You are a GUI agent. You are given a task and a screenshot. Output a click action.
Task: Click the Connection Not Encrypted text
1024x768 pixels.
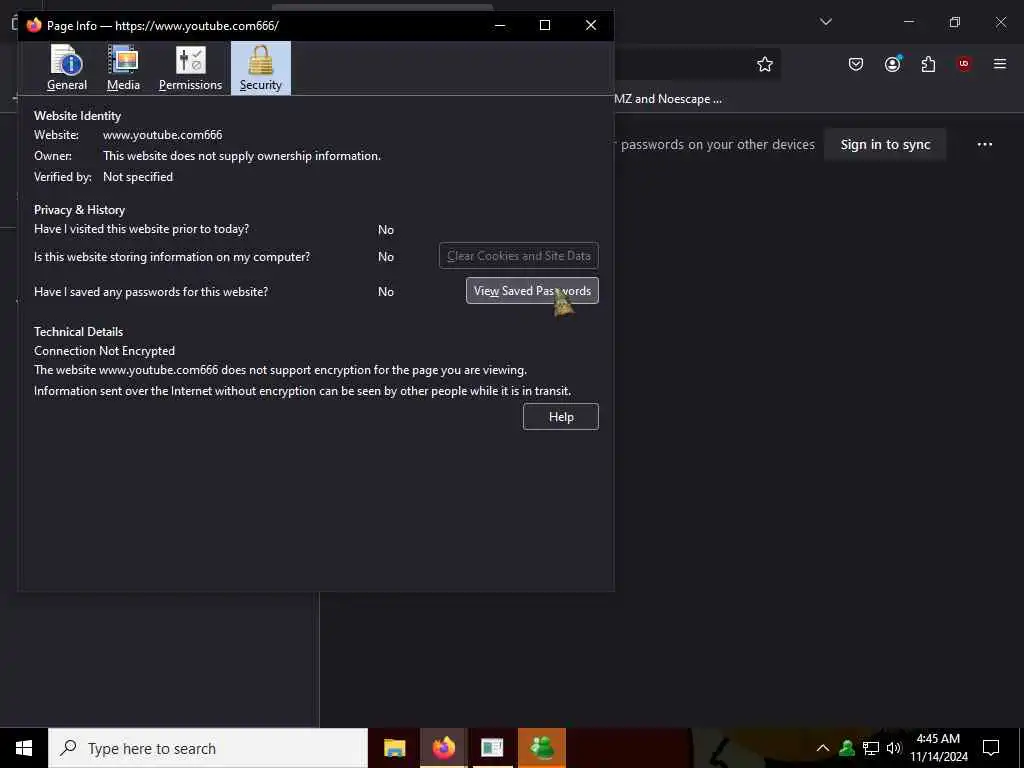[x=104, y=351]
